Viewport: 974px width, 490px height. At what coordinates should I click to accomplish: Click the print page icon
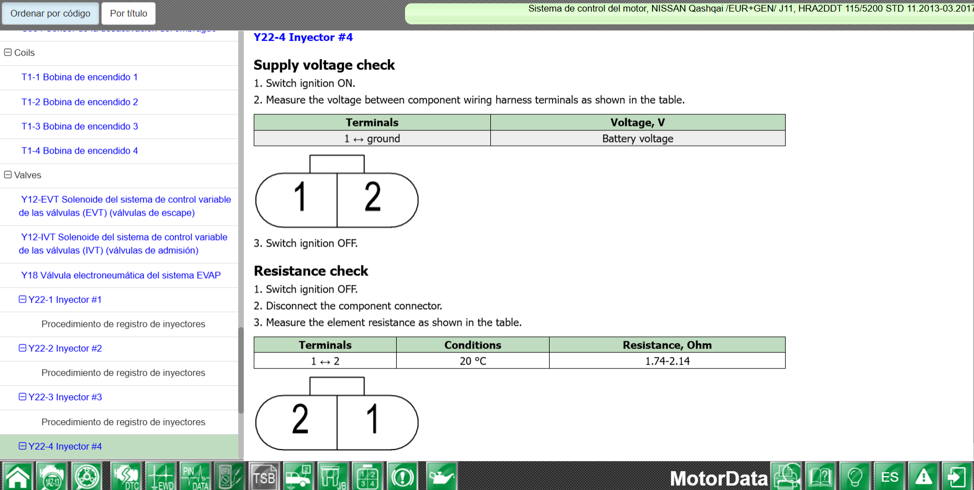point(787,476)
